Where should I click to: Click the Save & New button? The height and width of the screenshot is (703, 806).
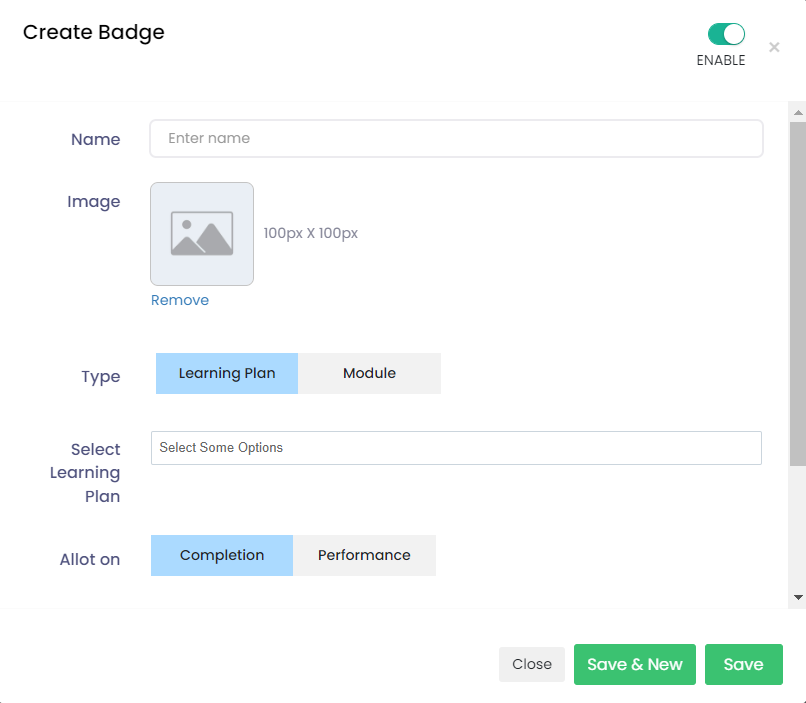tap(634, 664)
